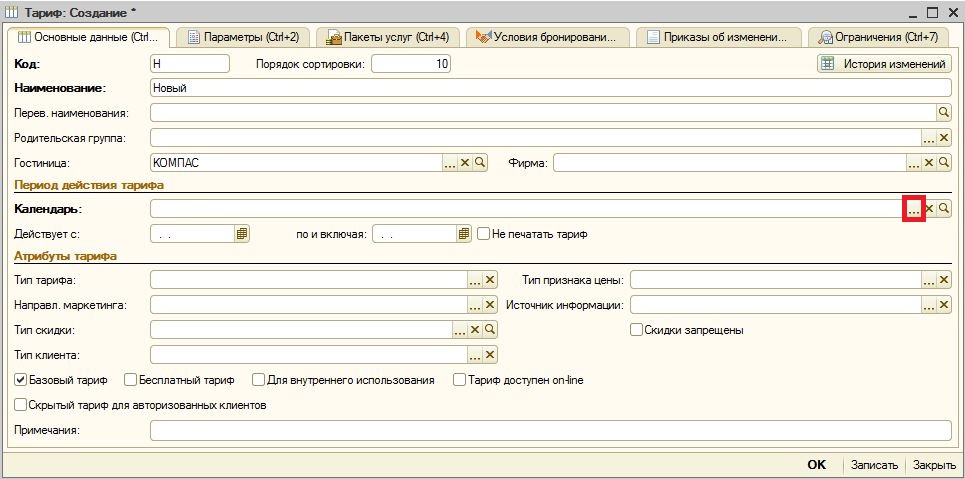Open selection for Источник информации field
The height and width of the screenshot is (479, 965).
pyautogui.click(x=929, y=305)
